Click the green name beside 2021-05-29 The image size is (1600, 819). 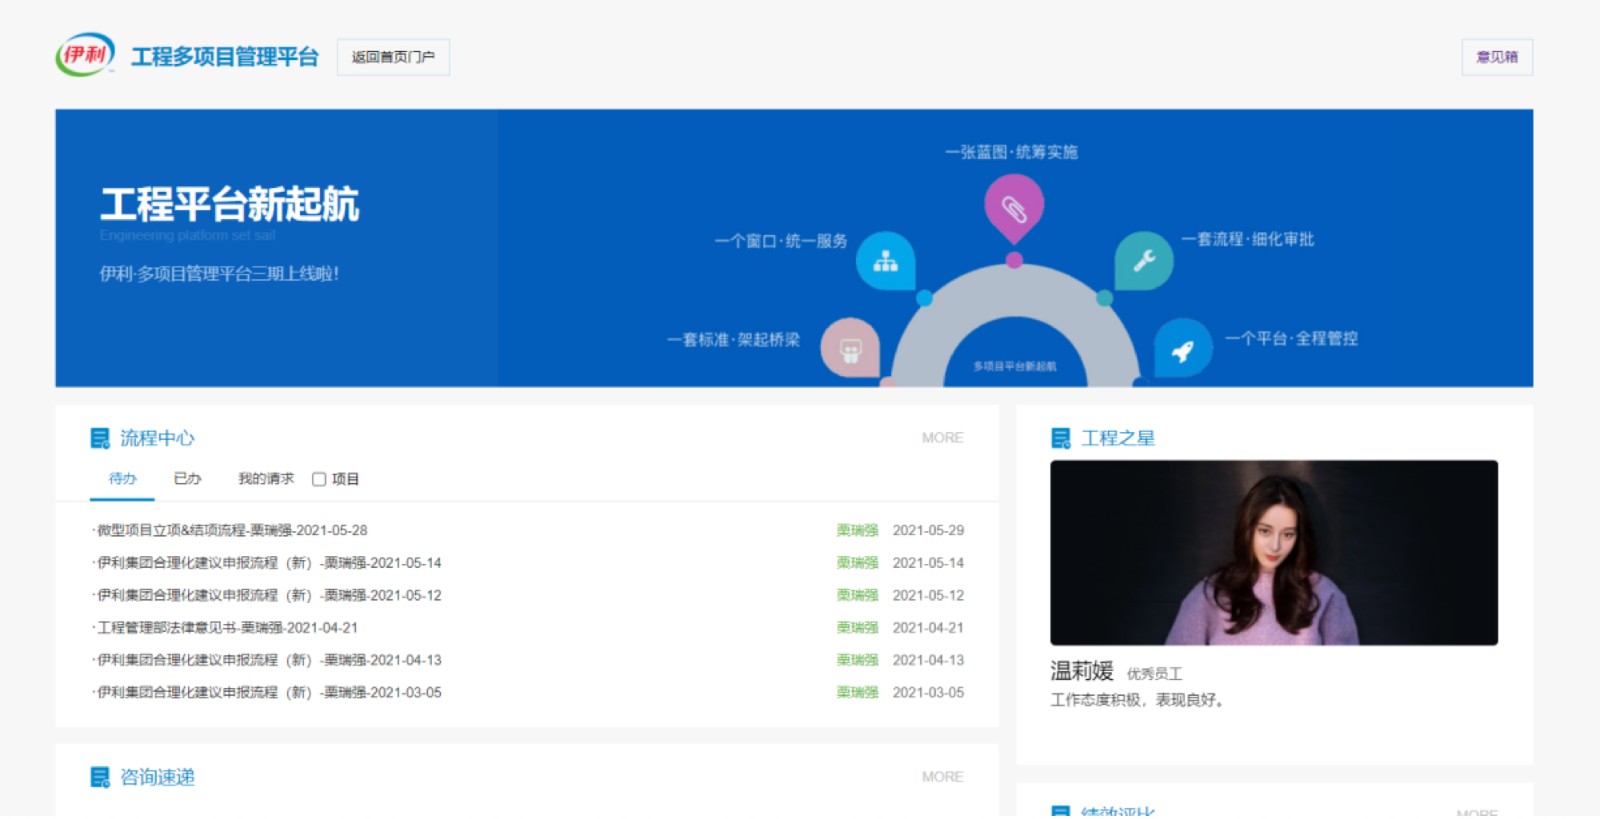[x=857, y=530]
